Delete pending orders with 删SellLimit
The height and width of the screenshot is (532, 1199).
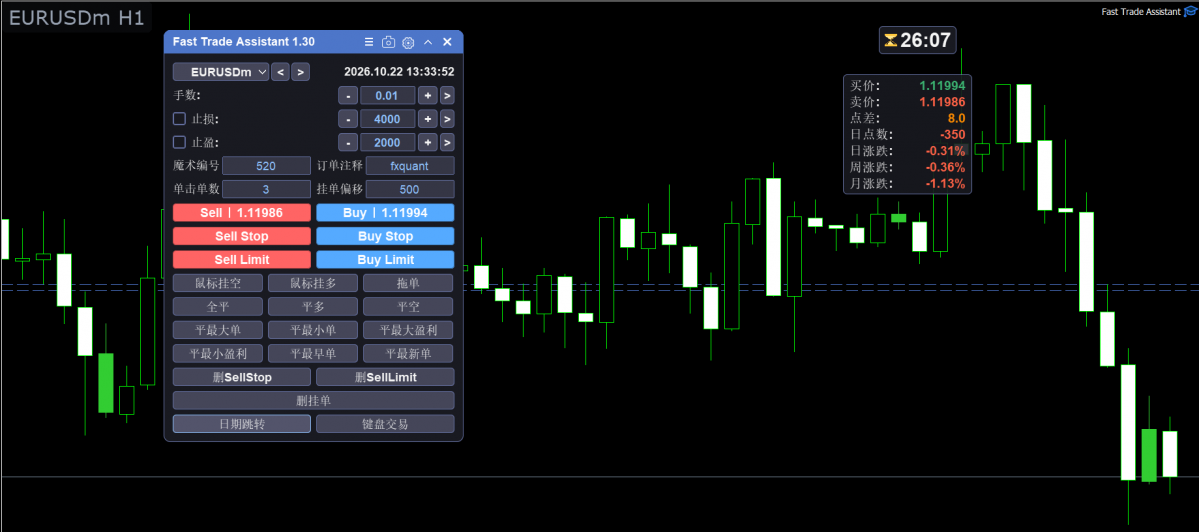point(385,377)
